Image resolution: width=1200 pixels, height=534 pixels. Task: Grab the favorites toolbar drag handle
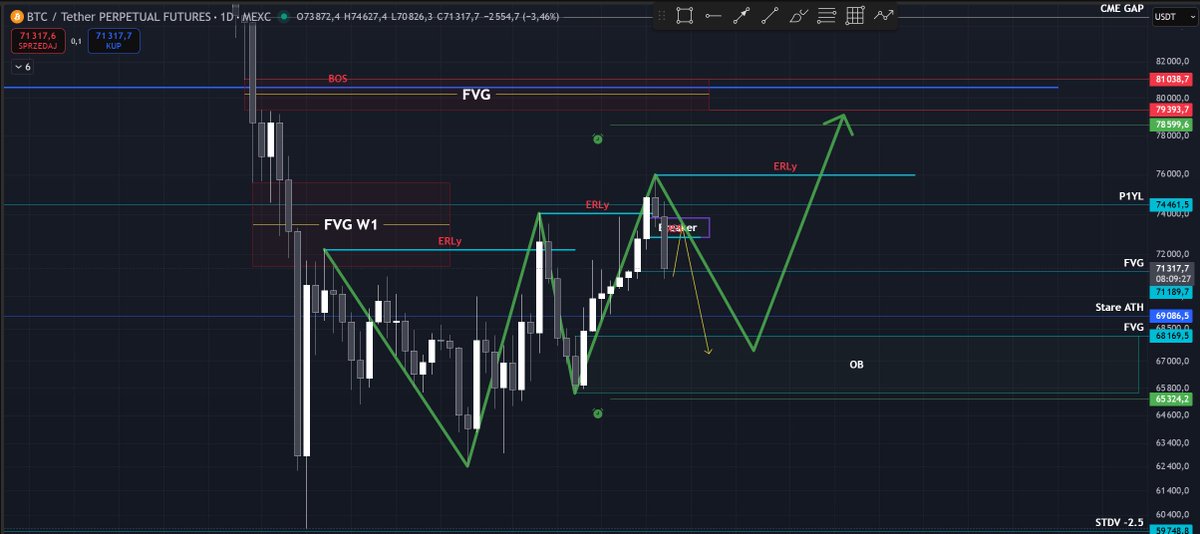click(x=662, y=15)
